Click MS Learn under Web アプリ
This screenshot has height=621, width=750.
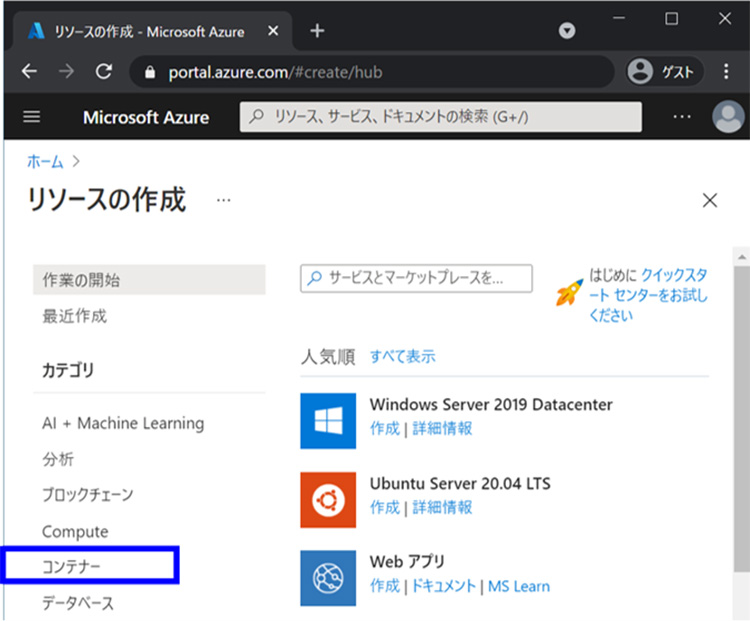coord(519,587)
